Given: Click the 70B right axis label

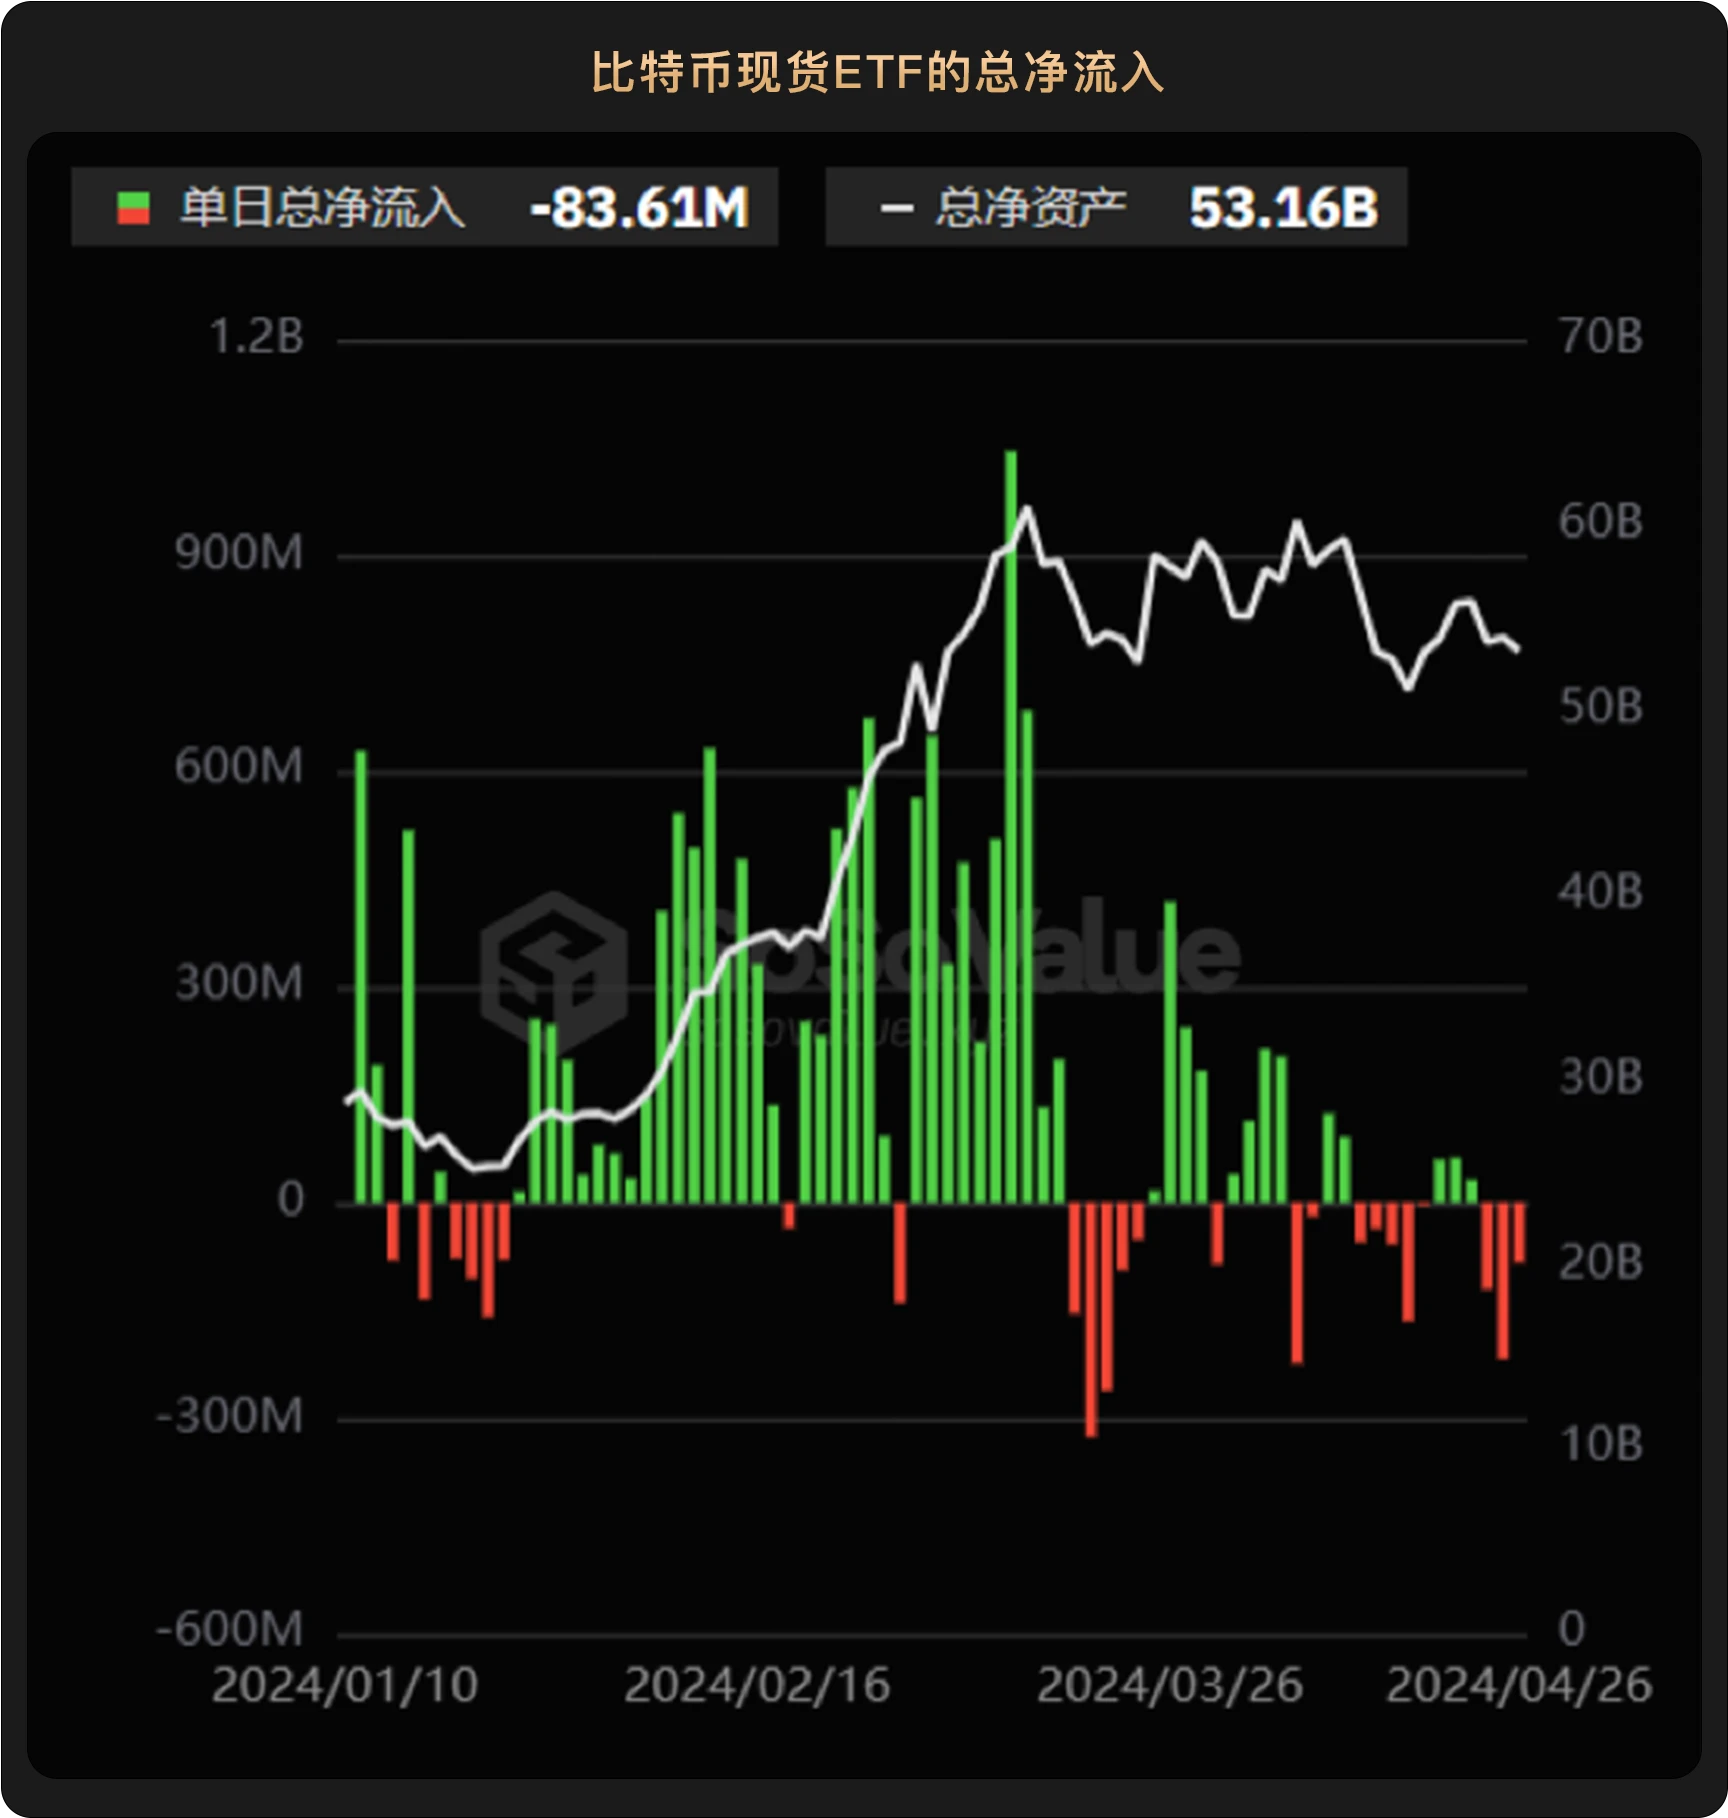Looking at the screenshot, I should click(x=1600, y=337).
